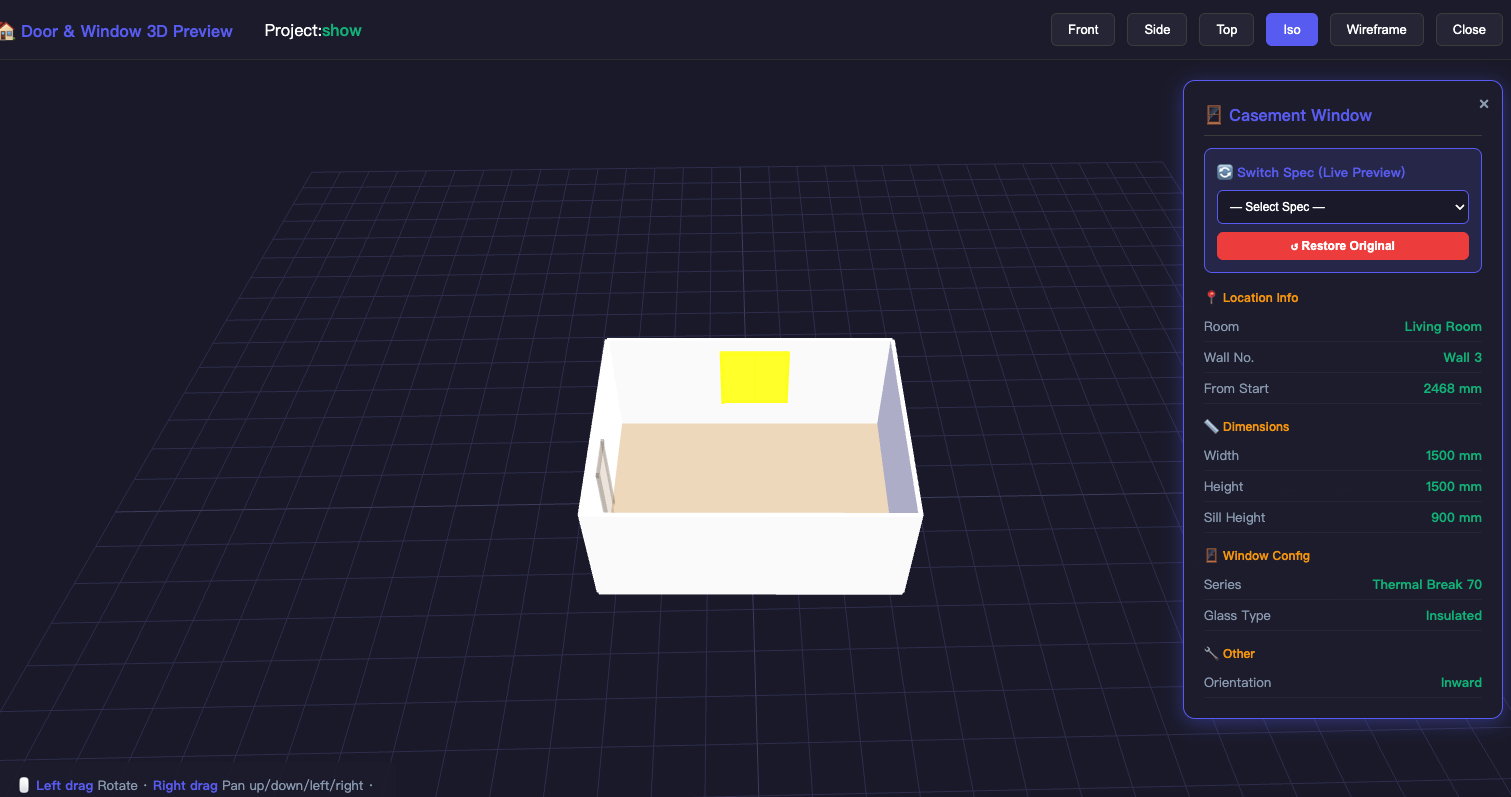
Task: Click the Casement Window panel title icon
Action: (x=1214, y=115)
